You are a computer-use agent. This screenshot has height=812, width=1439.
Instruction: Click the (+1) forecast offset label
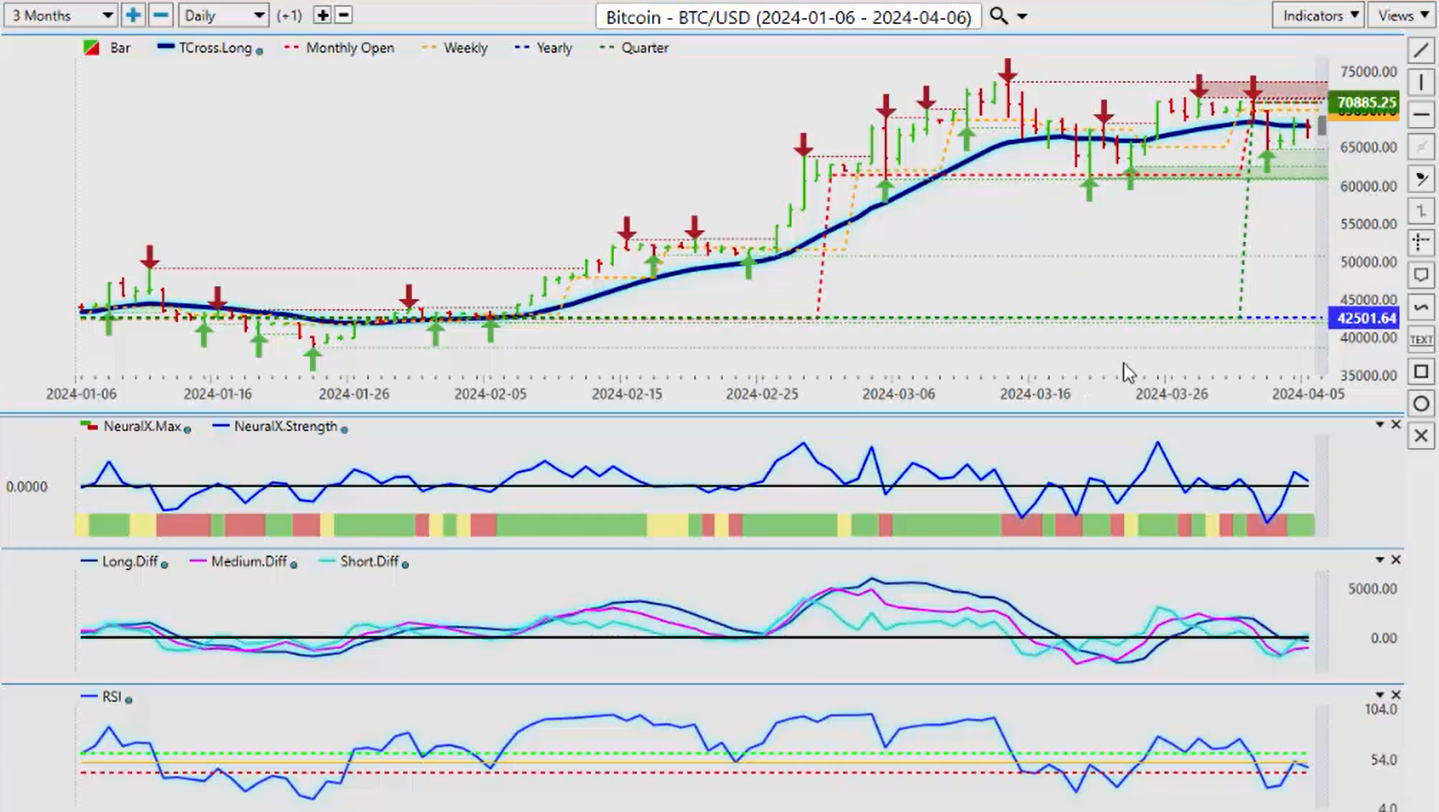290,16
